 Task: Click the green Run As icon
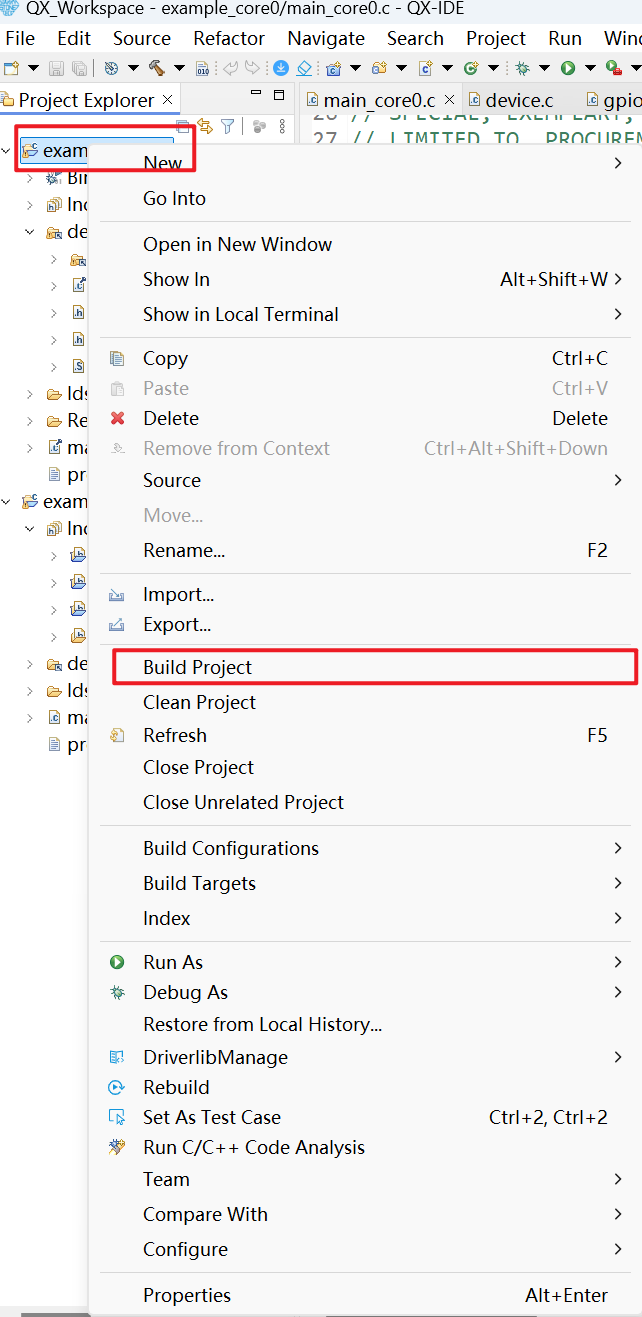point(118,962)
